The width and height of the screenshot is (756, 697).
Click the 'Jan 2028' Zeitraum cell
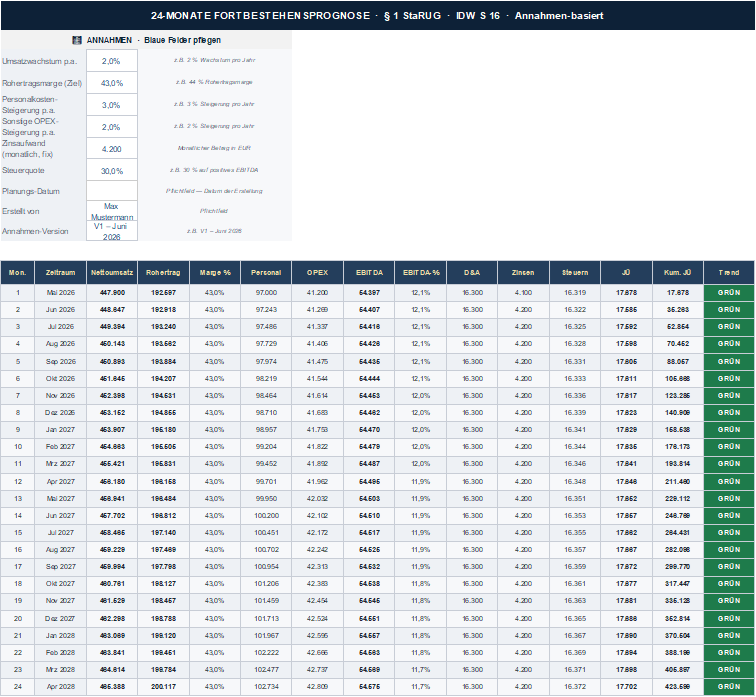[60, 635]
